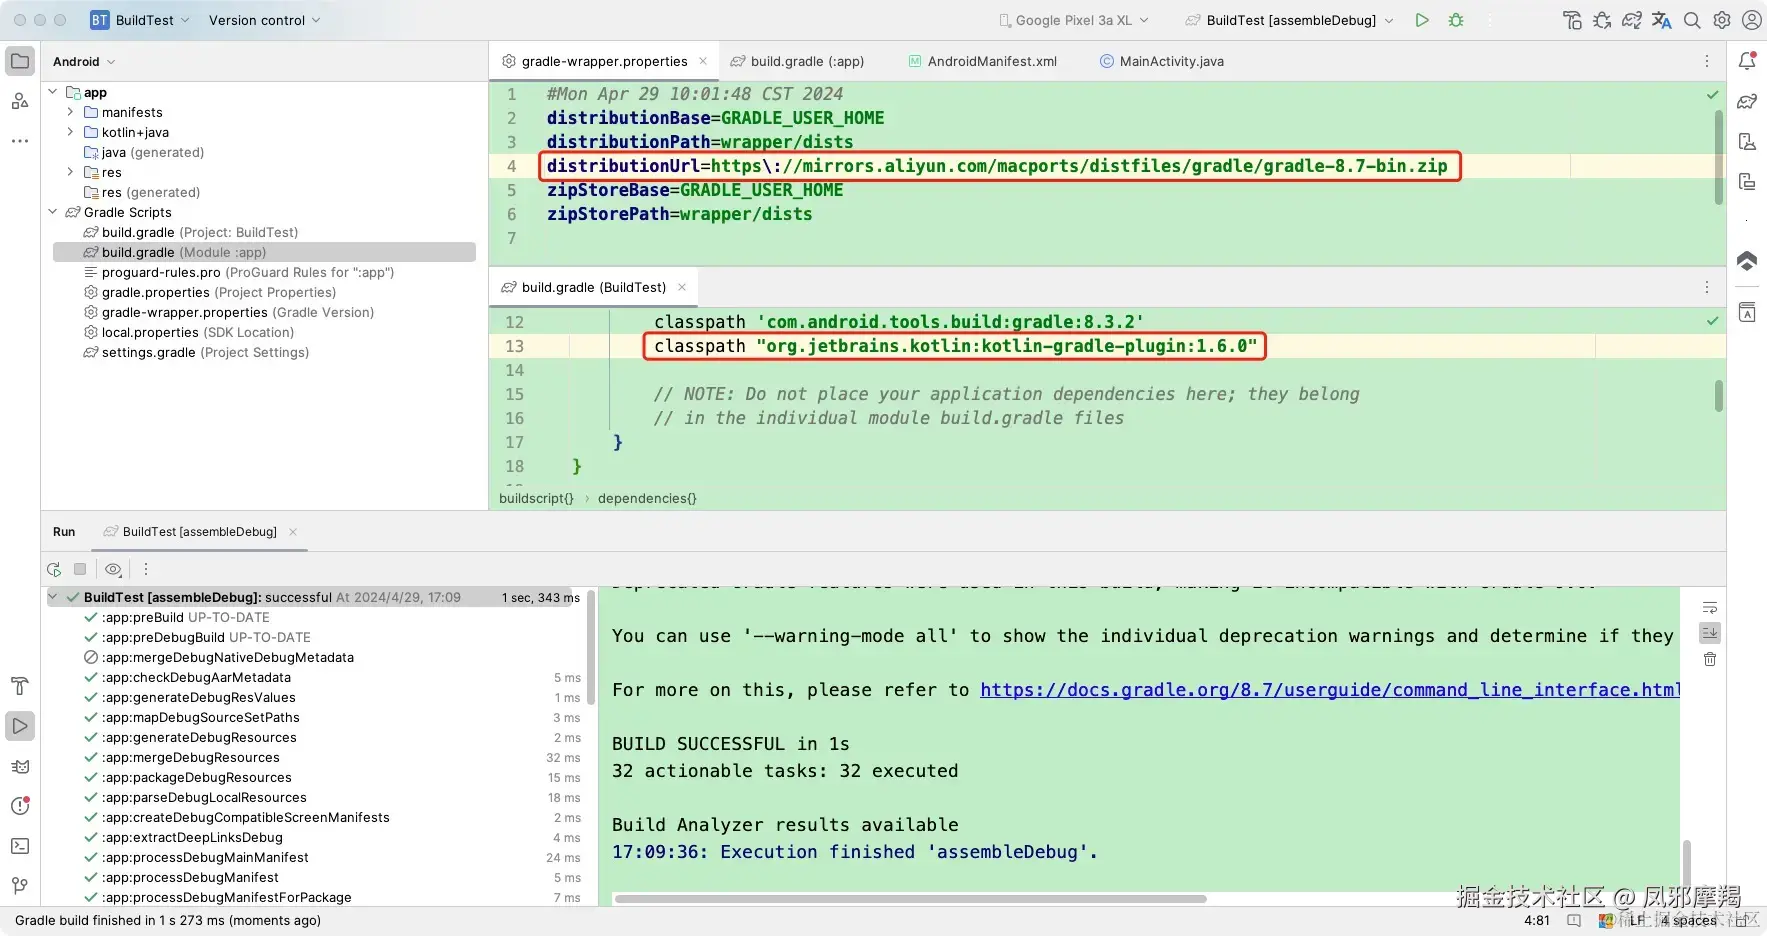Expand the kotlin+java folder
Viewport: 1767px width, 936px height.
70,132
